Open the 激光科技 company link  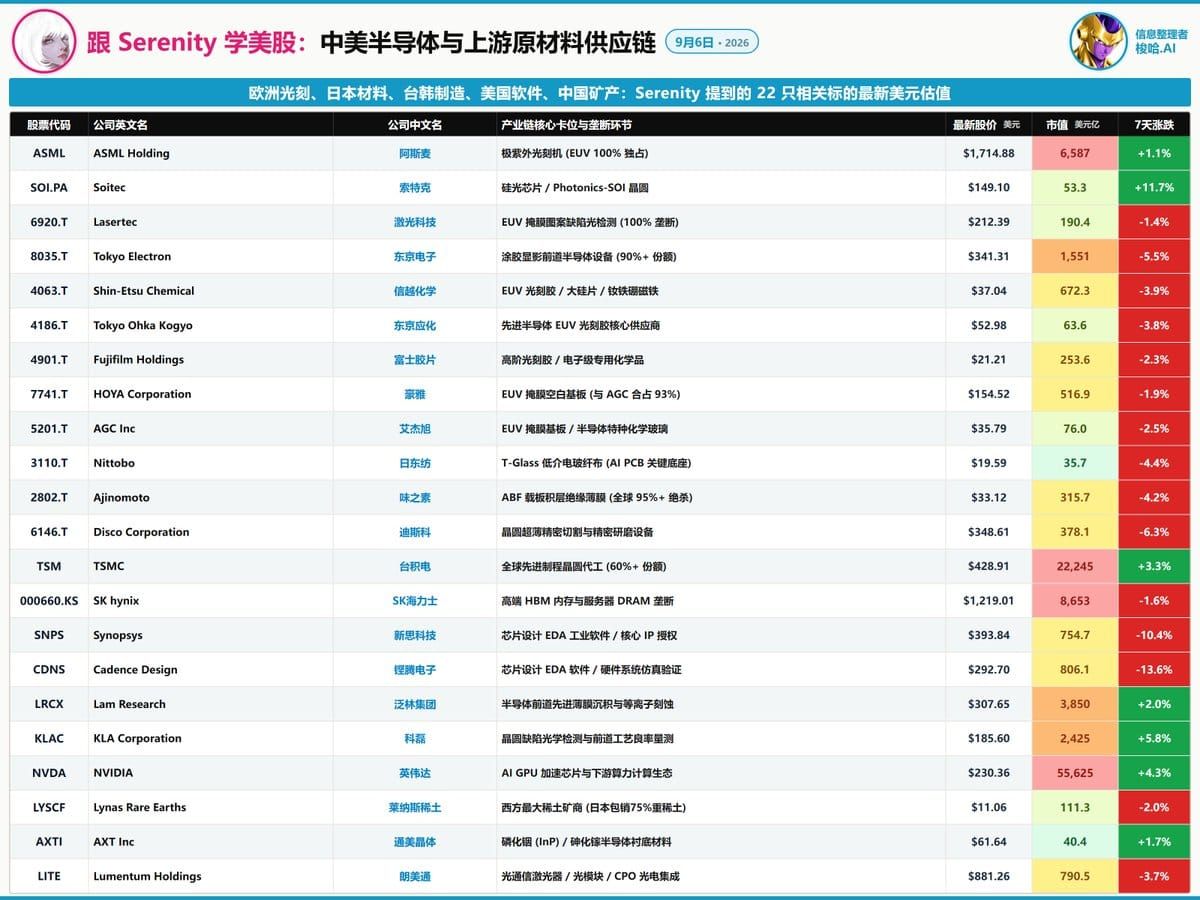pos(415,222)
